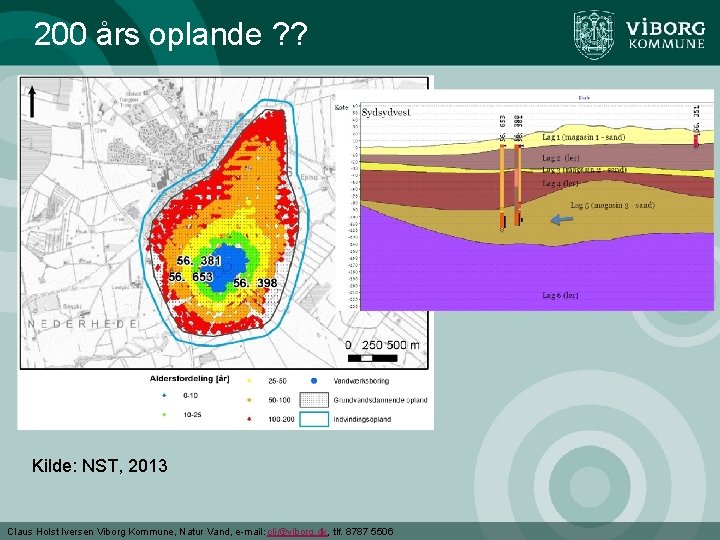Click the 'Sydsydvest' cross-section label
The height and width of the screenshot is (540, 720).
[x=386, y=112]
